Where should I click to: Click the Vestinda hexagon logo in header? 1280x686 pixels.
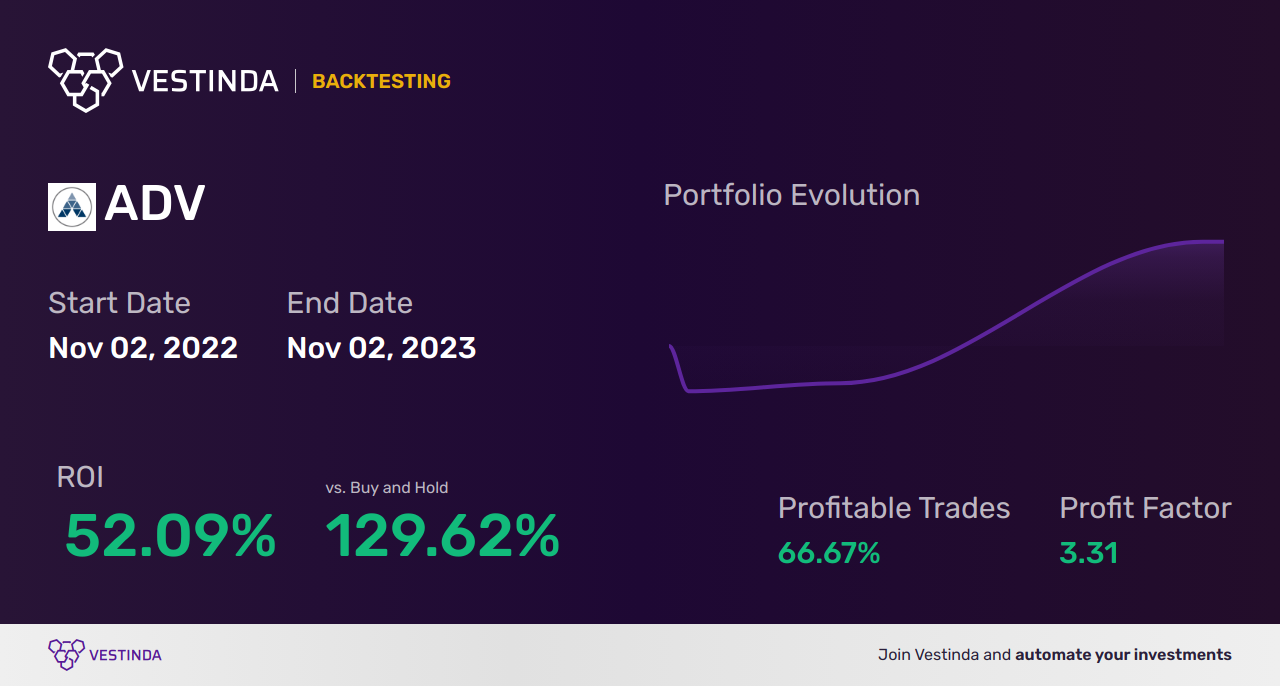tap(85, 79)
